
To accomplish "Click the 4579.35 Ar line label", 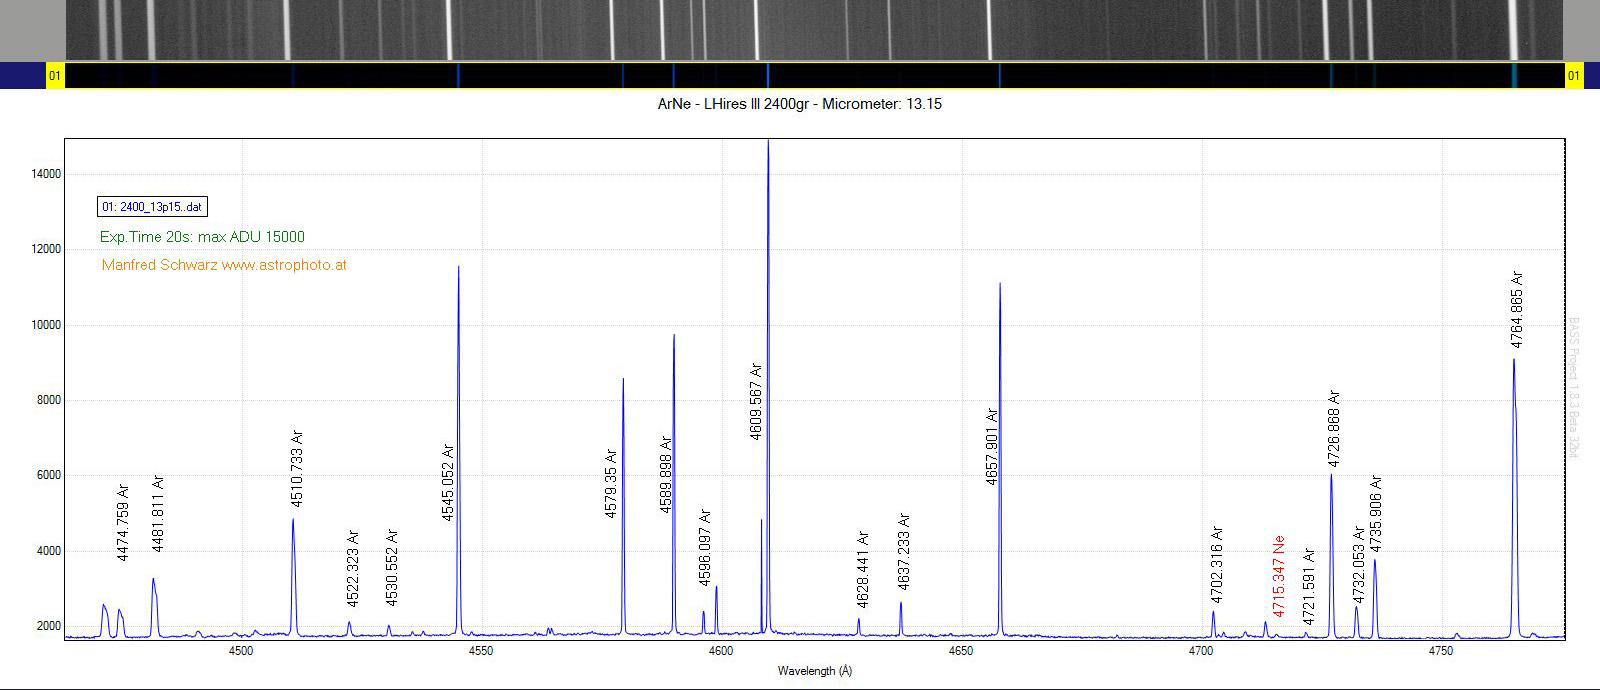I will [x=611, y=484].
